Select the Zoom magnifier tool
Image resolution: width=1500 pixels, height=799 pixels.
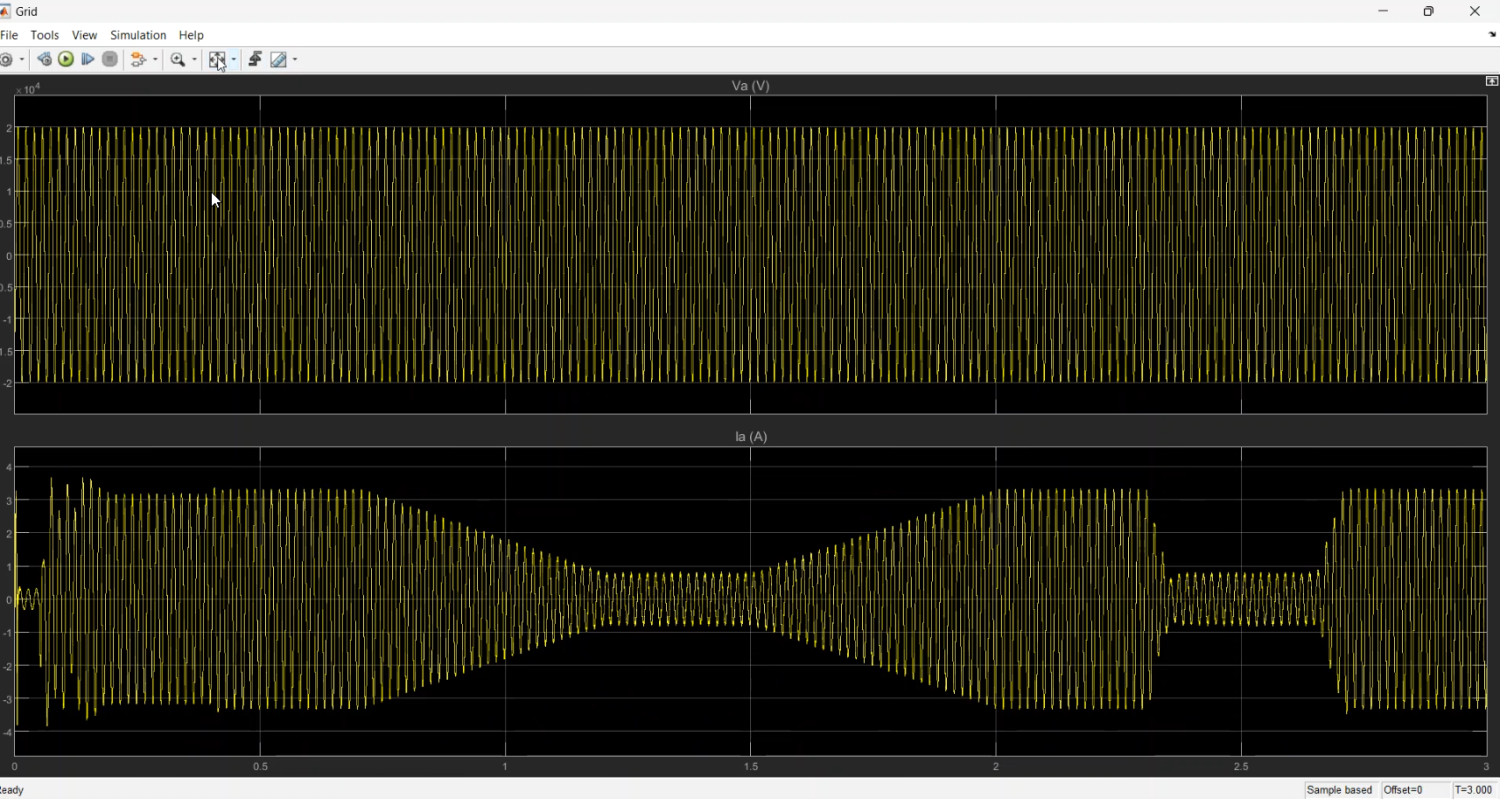[177, 60]
